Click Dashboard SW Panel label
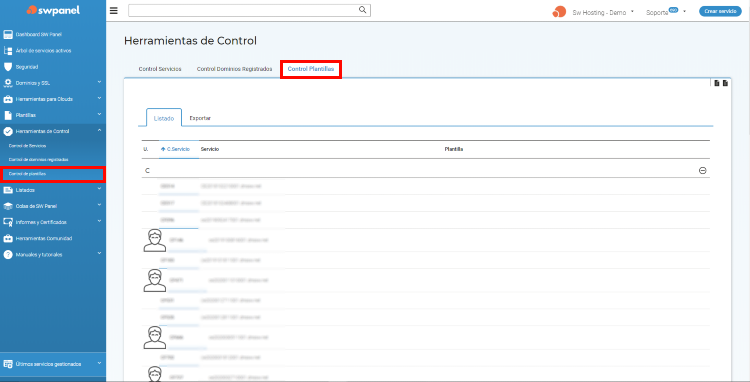The height and width of the screenshot is (382, 750). click(x=39, y=35)
